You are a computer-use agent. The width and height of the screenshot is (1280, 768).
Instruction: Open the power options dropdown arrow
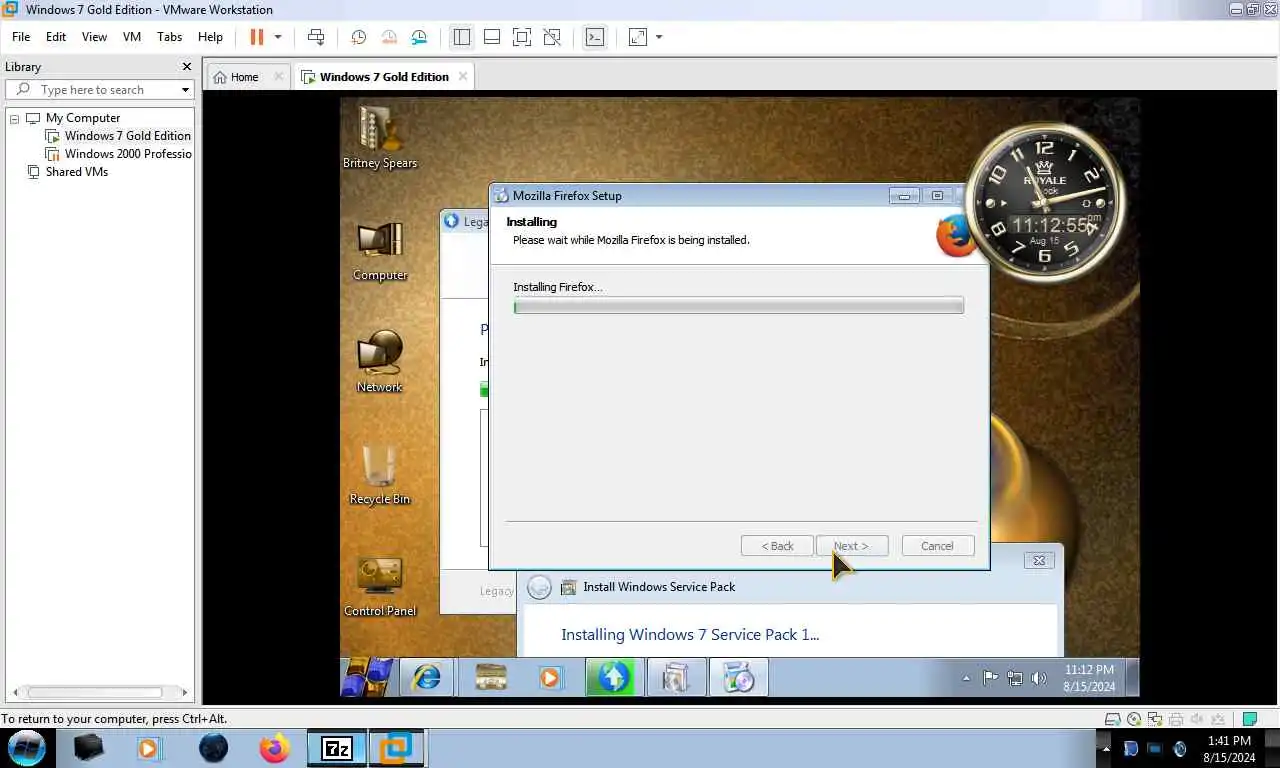(278, 37)
